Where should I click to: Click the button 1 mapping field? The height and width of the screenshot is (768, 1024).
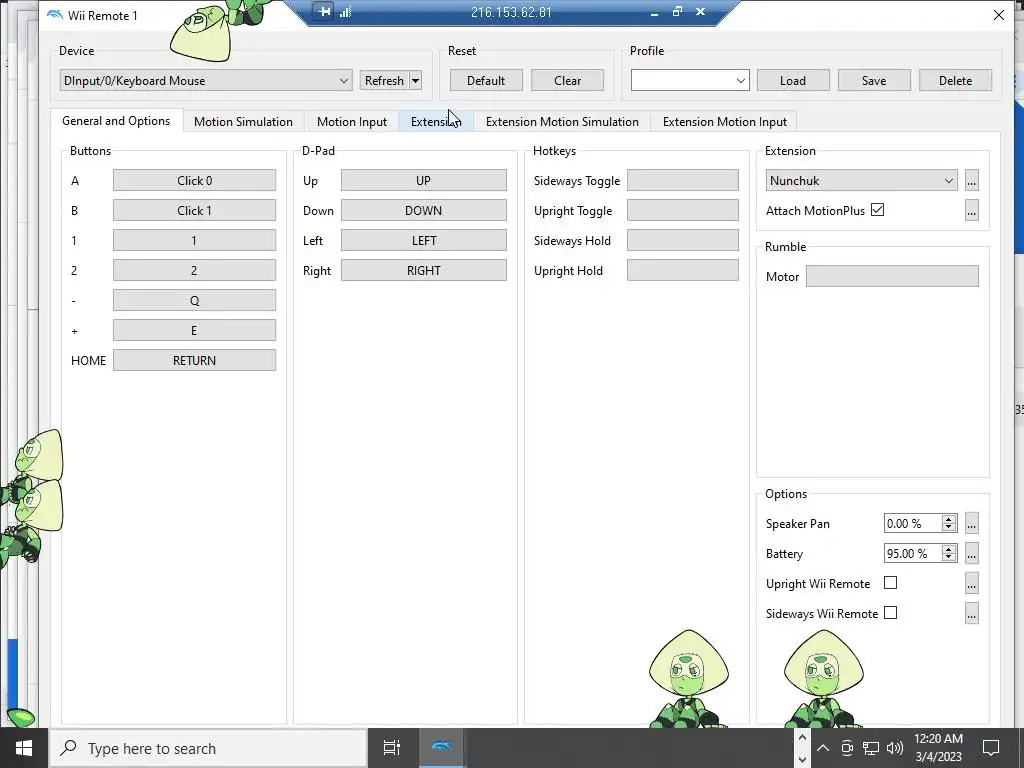tap(194, 241)
